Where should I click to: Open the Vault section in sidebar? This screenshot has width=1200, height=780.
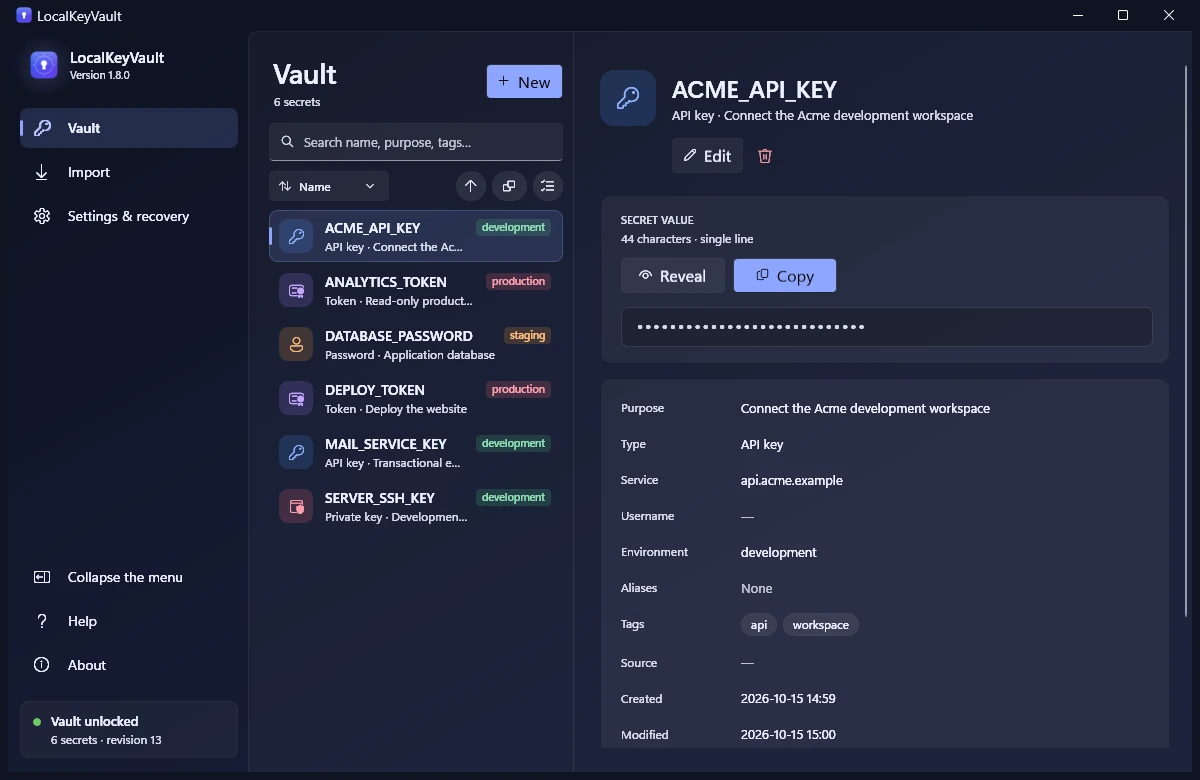click(x=129, y=128)
